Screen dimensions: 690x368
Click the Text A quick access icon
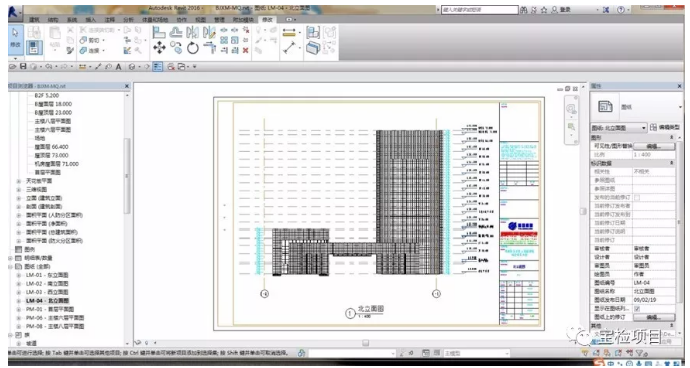pos(118,67)
